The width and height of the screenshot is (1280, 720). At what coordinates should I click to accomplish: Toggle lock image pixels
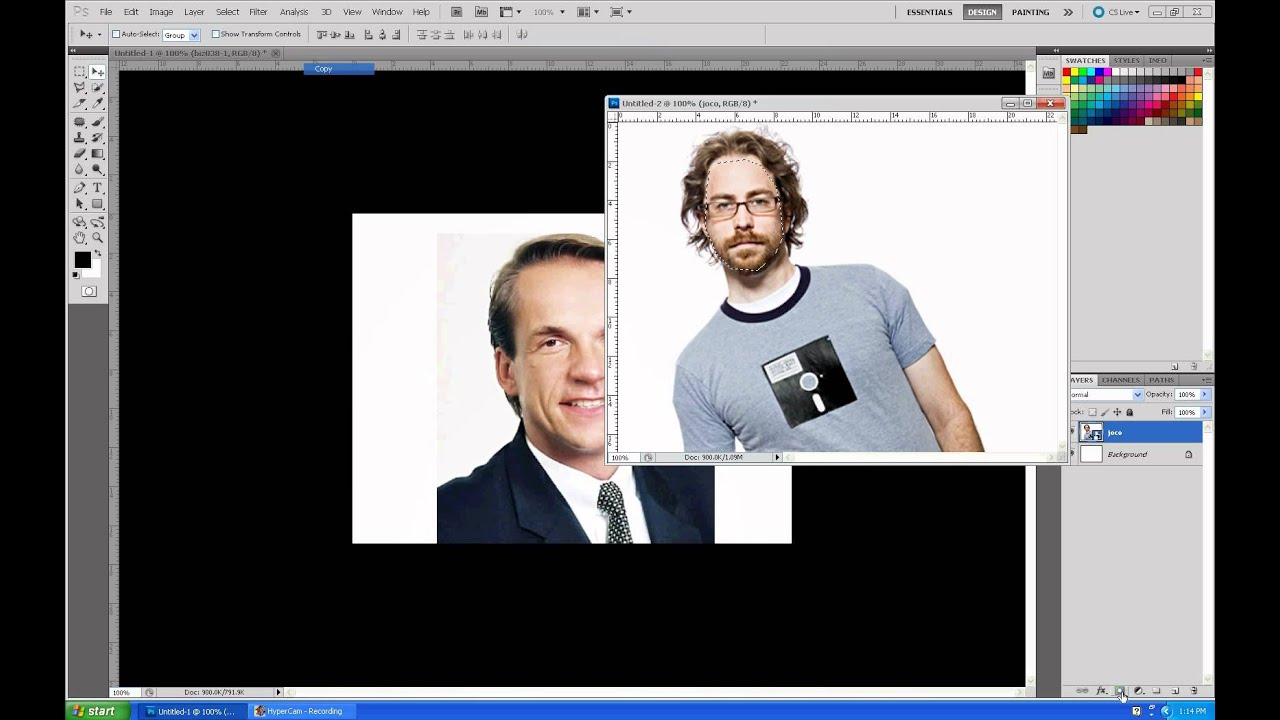[1106, 412]
